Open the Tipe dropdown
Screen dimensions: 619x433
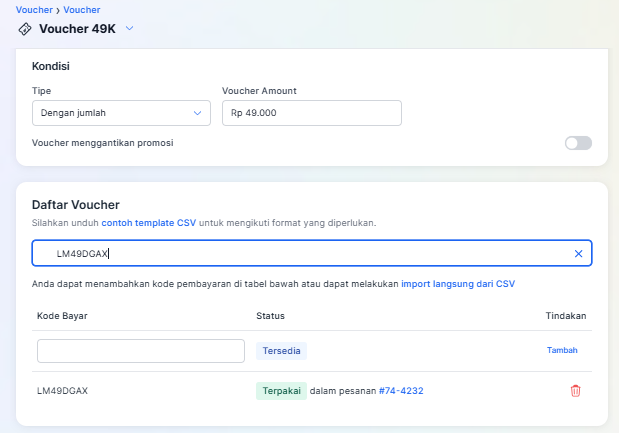(x=121, y=113)
